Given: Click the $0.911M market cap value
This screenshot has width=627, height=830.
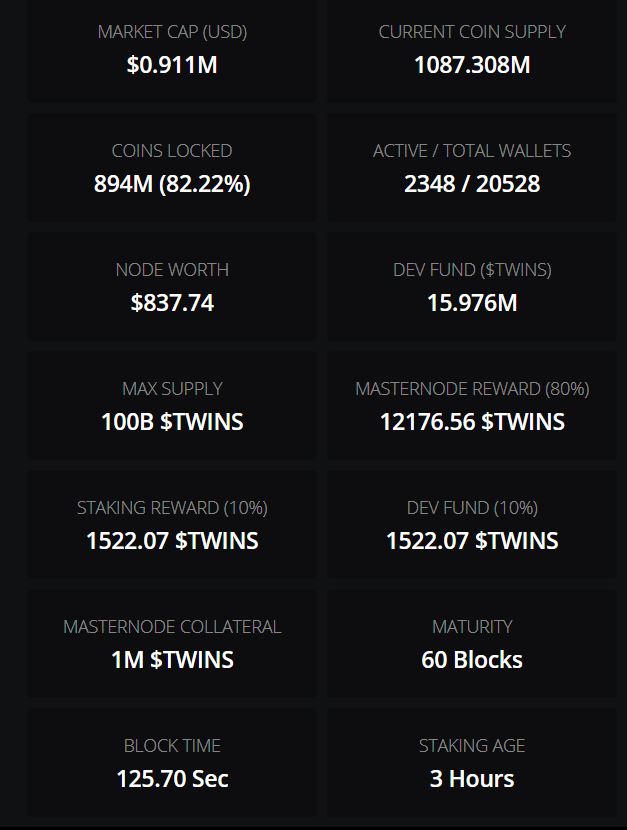Looking at the screenshot, I should pyautogui.click(x=172, y=65).
